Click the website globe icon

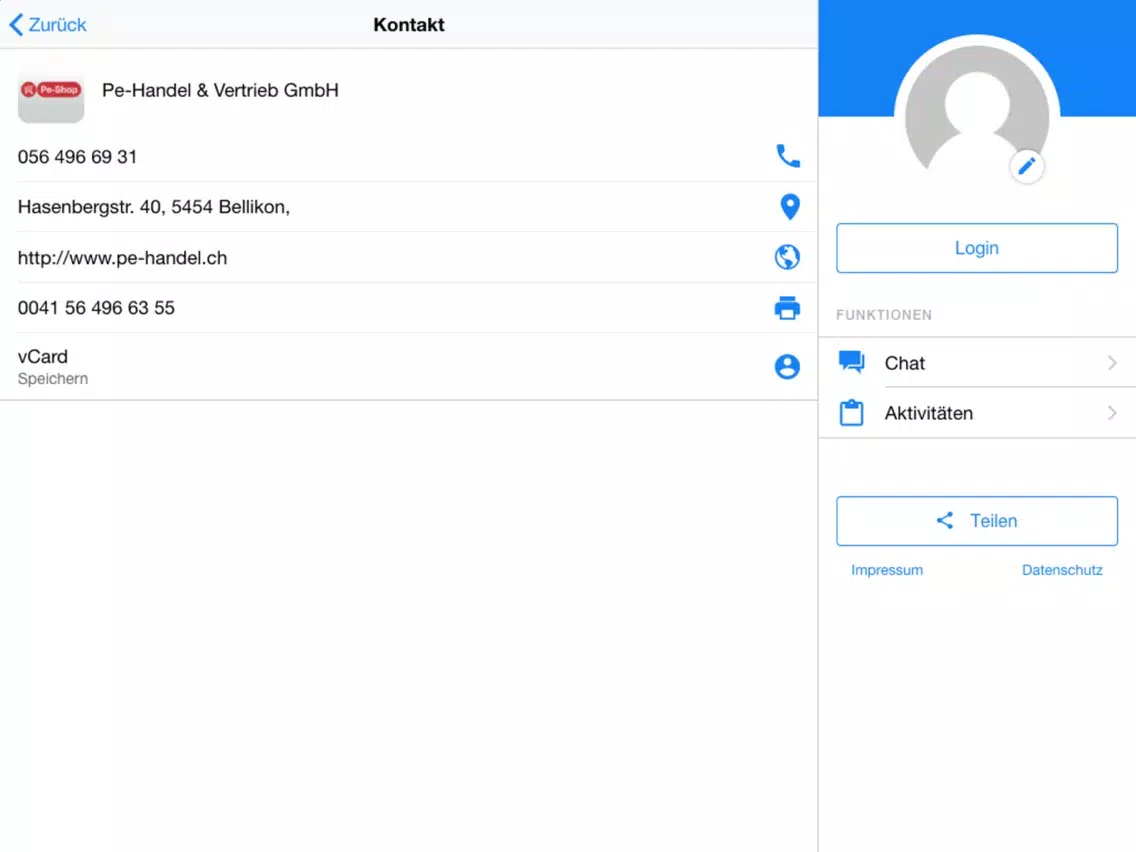pyautogui.click(x=787, y=257)
